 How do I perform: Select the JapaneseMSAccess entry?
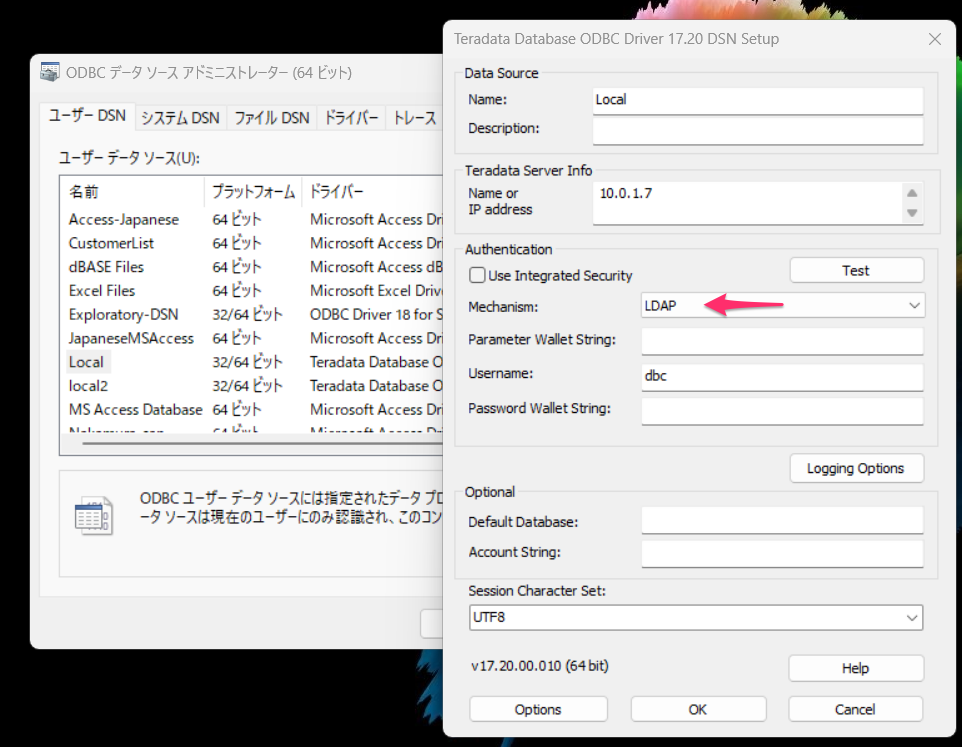(254, 339)
